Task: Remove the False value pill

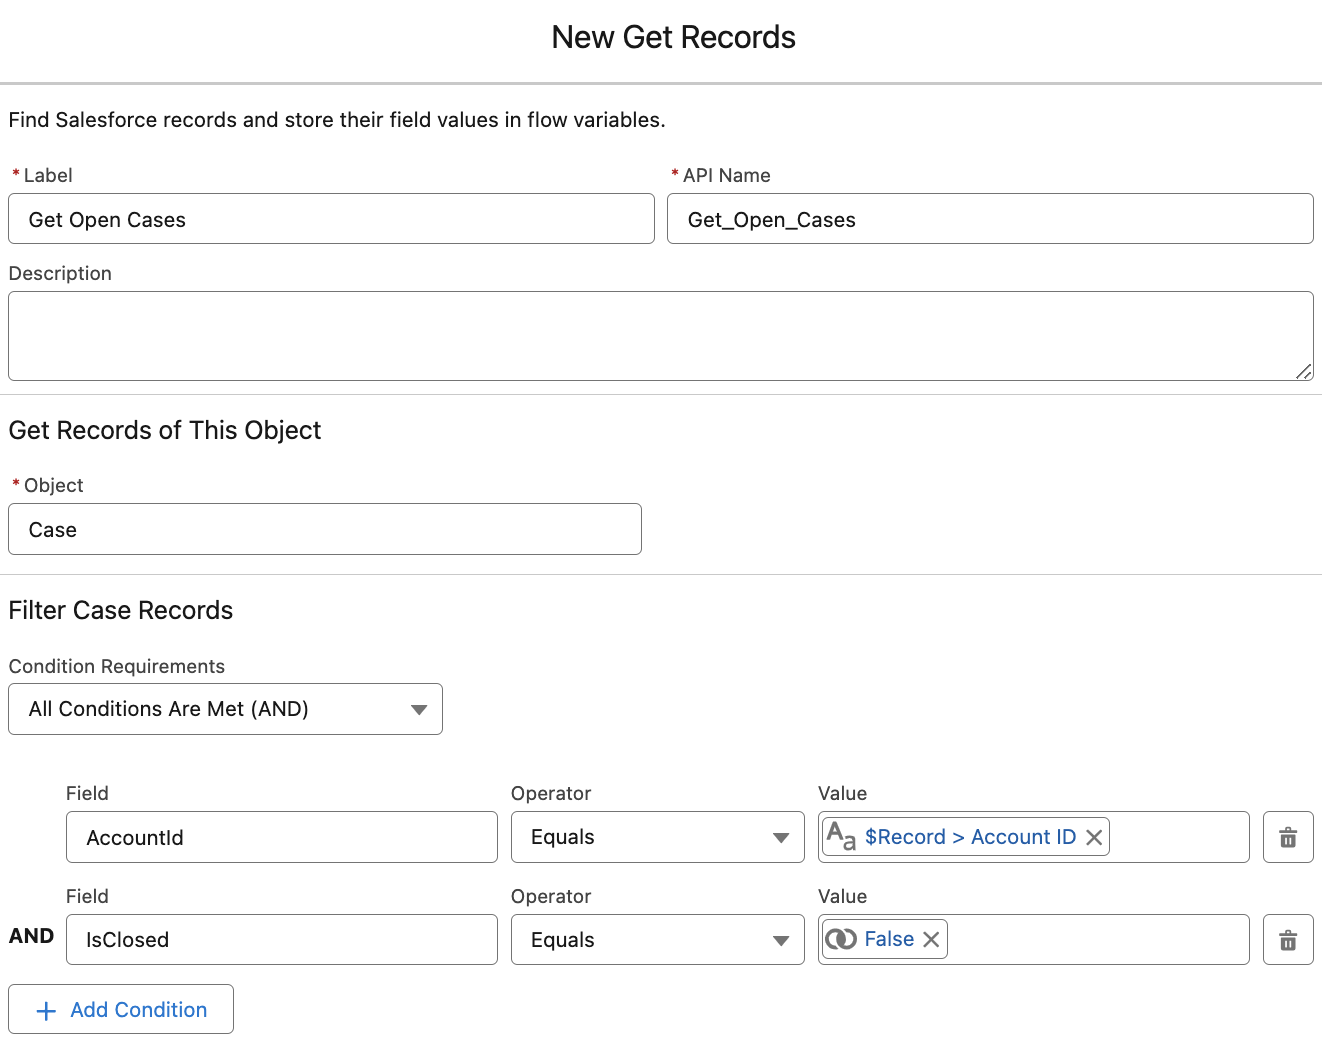Action: click(931, 940)
